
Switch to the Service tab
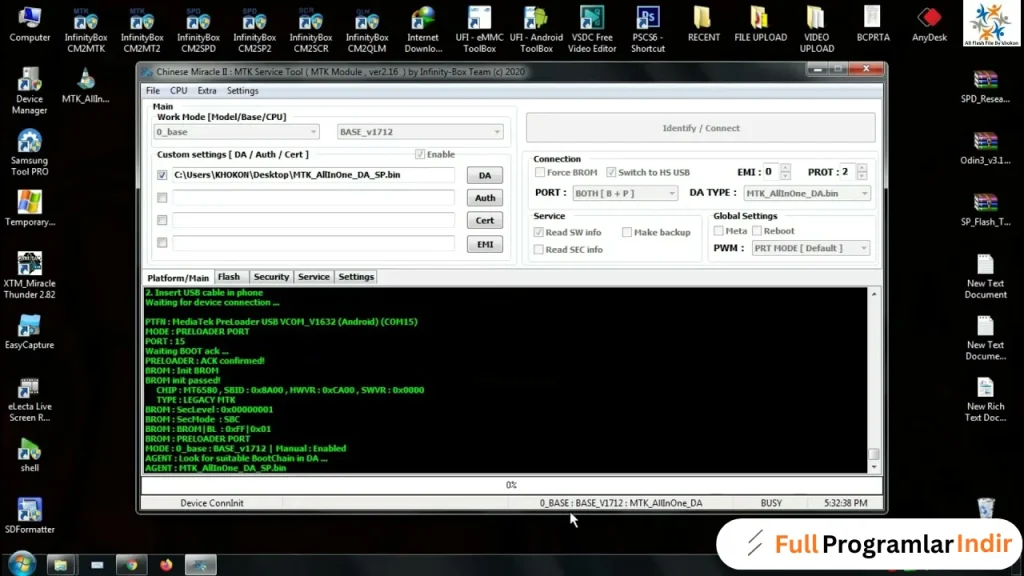[313, 277]
